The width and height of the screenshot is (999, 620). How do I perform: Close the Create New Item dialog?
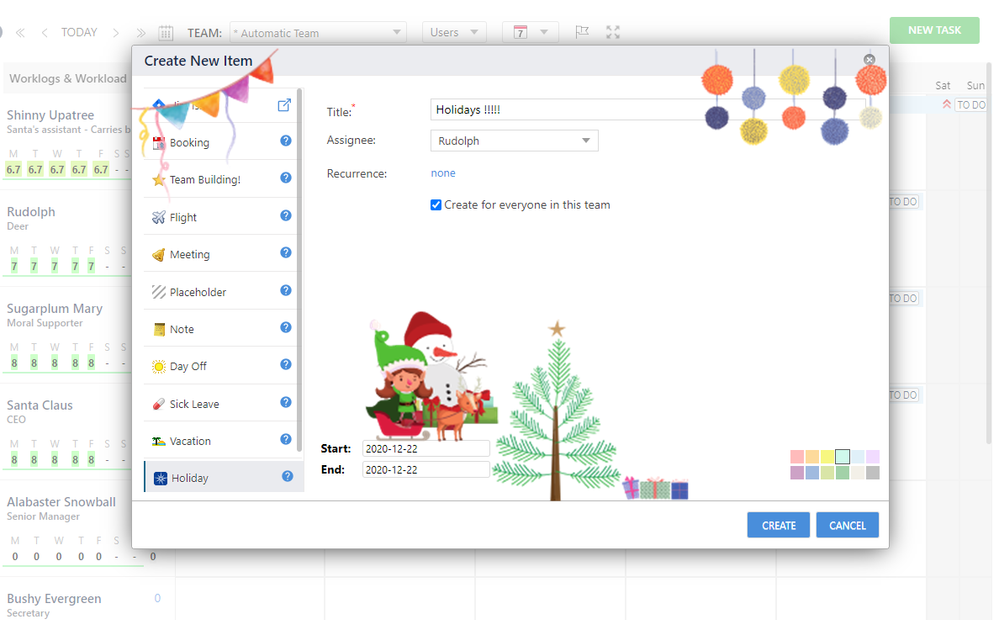869,59
